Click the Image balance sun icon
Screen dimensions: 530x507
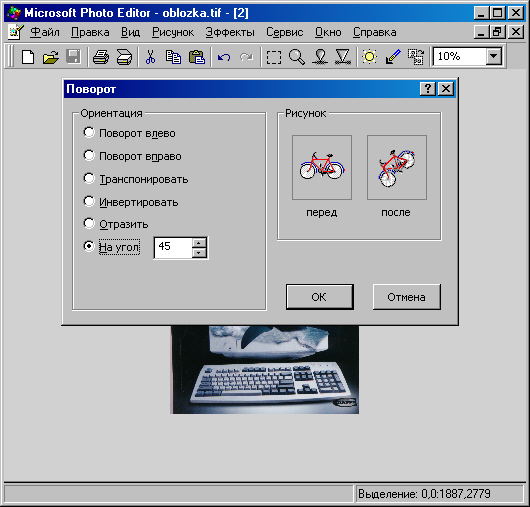369,57
